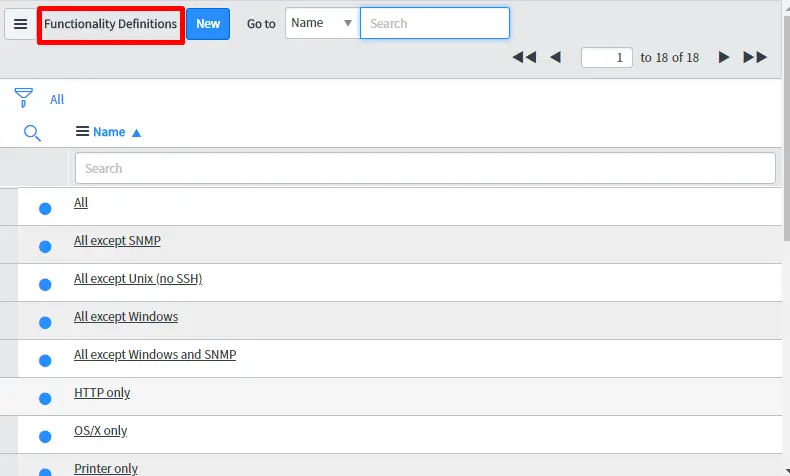Open the list hamburger menu
Image resolution: width=790 pixels, height=476 pixels.
coord(20,24)
